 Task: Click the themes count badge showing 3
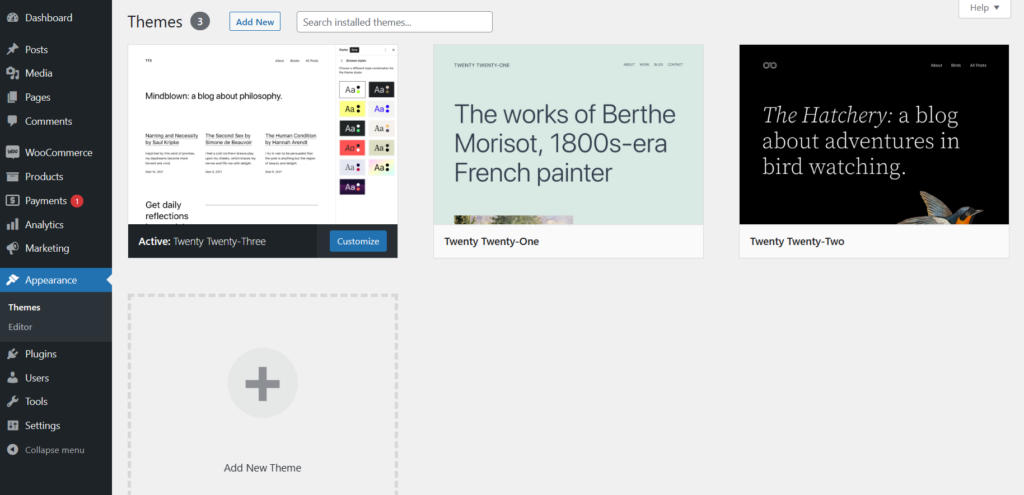click(200, 22)
